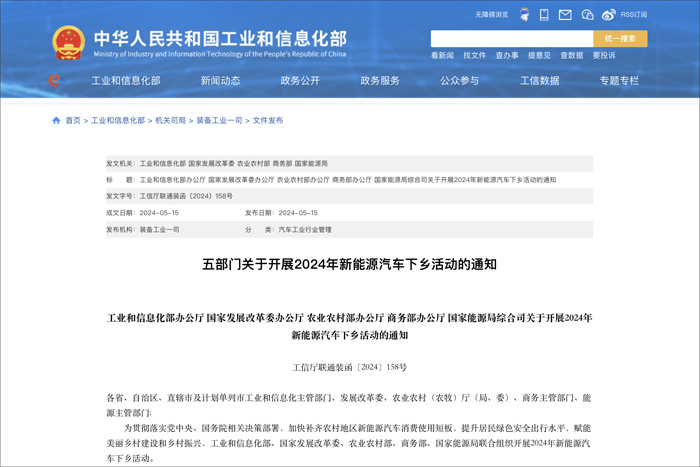
Task: Select 要投诉 quick link
Action: [x=604, y=55]
